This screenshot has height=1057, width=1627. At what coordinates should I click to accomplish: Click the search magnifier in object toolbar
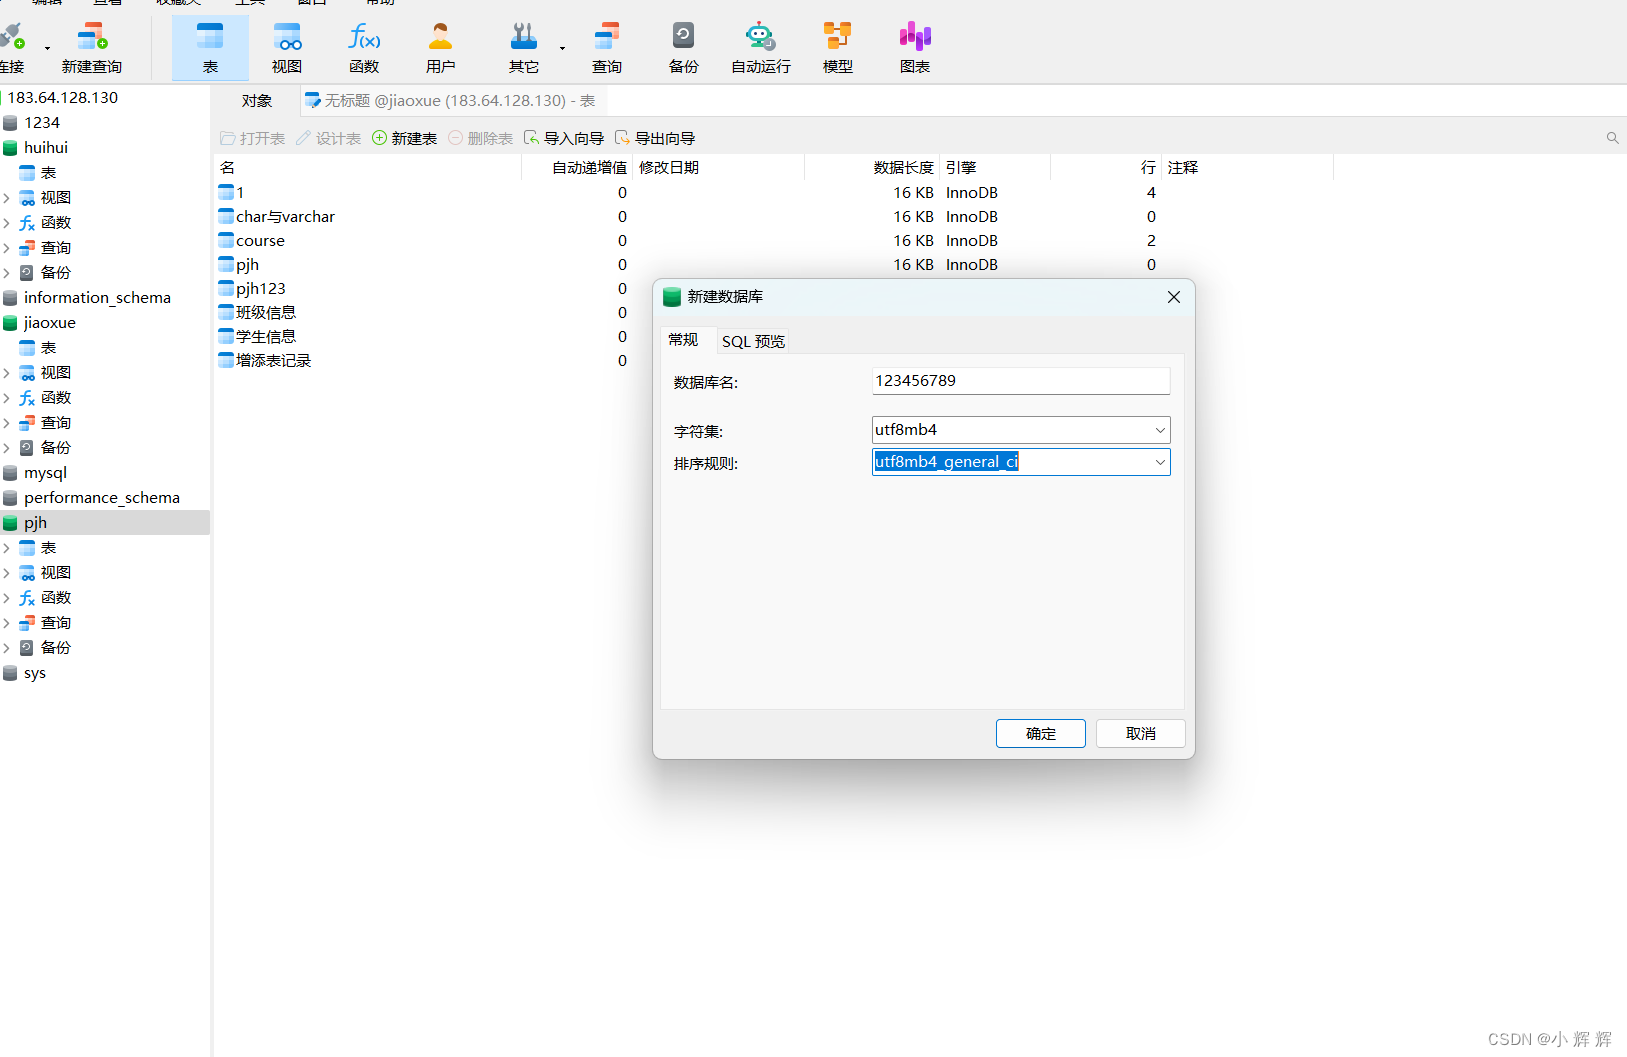1612,138
